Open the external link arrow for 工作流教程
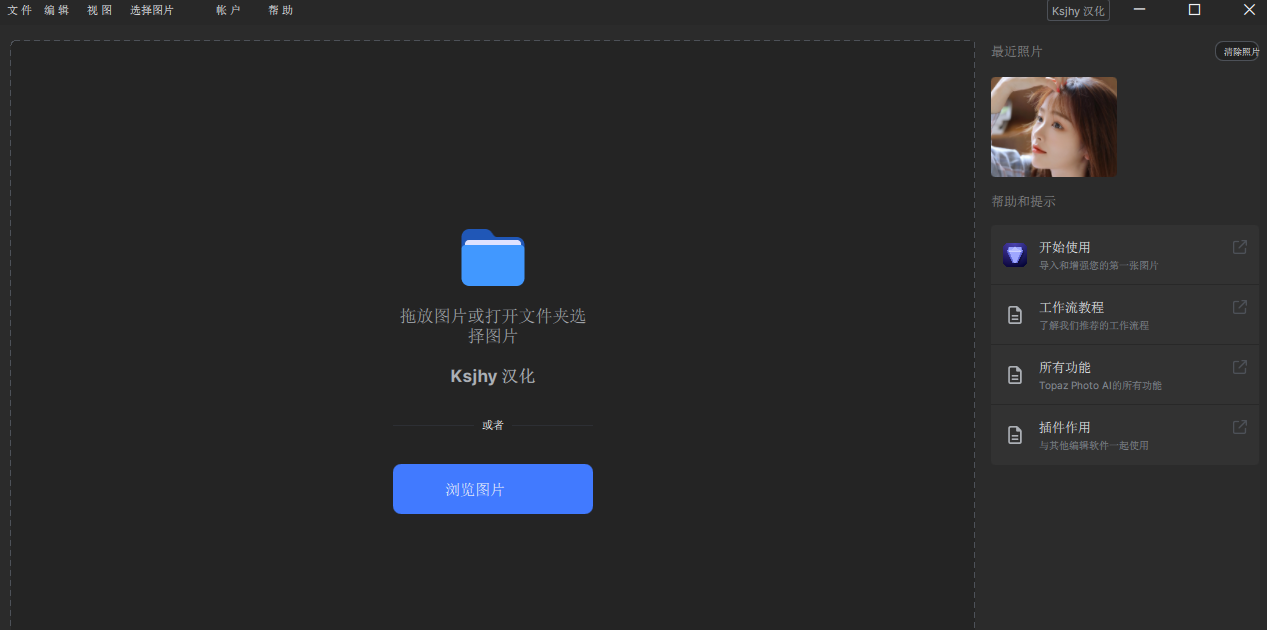Viewport: 1267px width, 630px height. pos(1239,307)
